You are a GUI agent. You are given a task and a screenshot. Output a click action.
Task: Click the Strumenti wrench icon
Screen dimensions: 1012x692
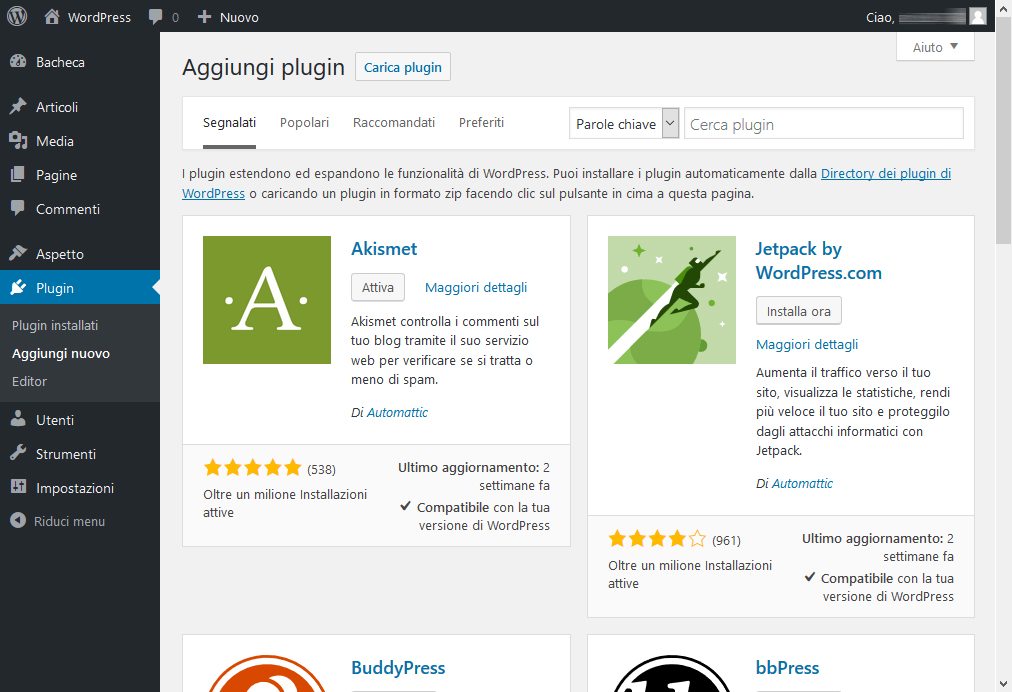[x=18, y=454]
